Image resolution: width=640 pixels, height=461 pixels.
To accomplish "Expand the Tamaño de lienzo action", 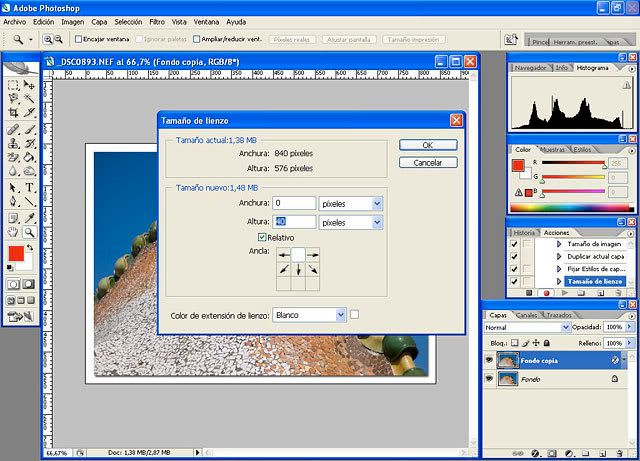I will tap(559, 281).
